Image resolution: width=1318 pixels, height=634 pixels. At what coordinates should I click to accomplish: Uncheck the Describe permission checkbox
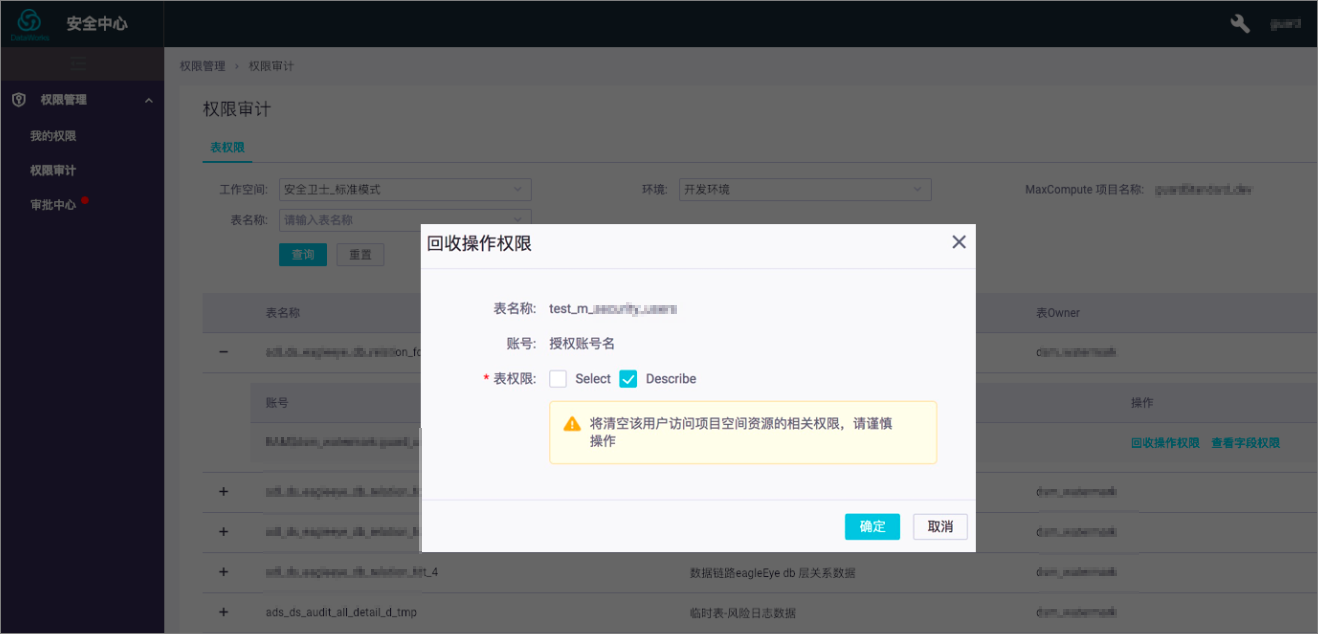pos(628,379)
